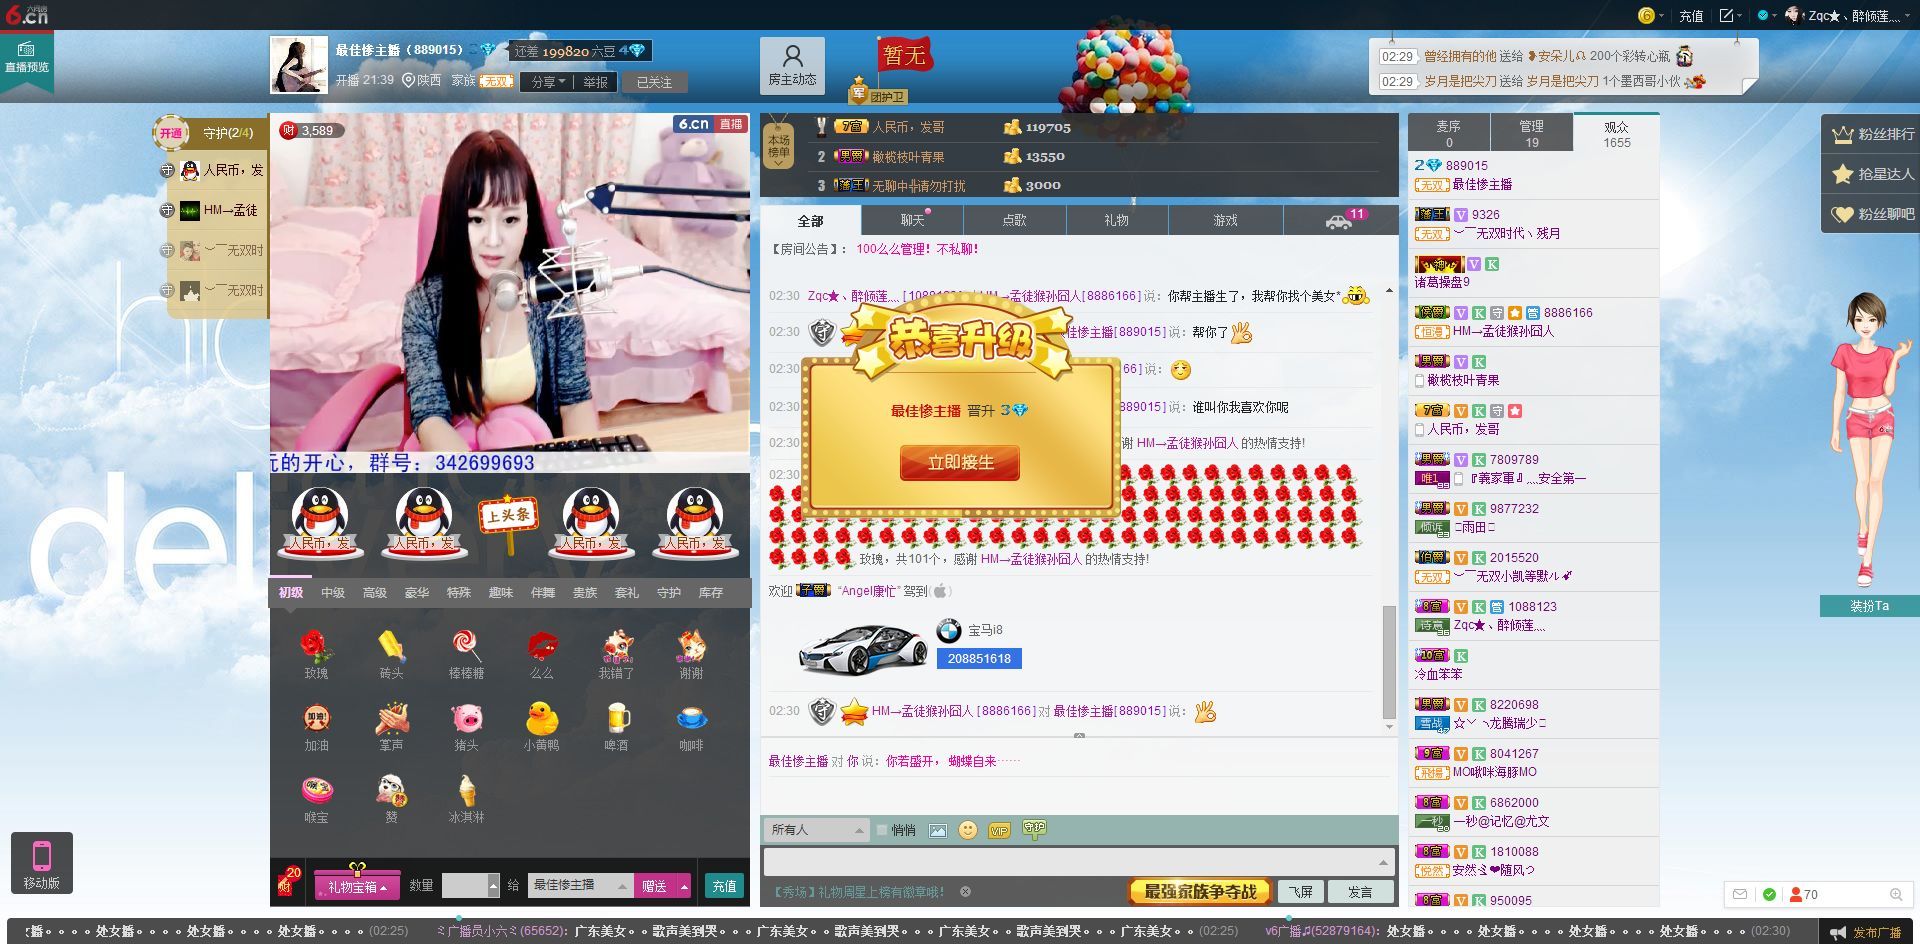Open the 所有人 recipient dropdown
The image size is (1920, 944).
point(816,830)
